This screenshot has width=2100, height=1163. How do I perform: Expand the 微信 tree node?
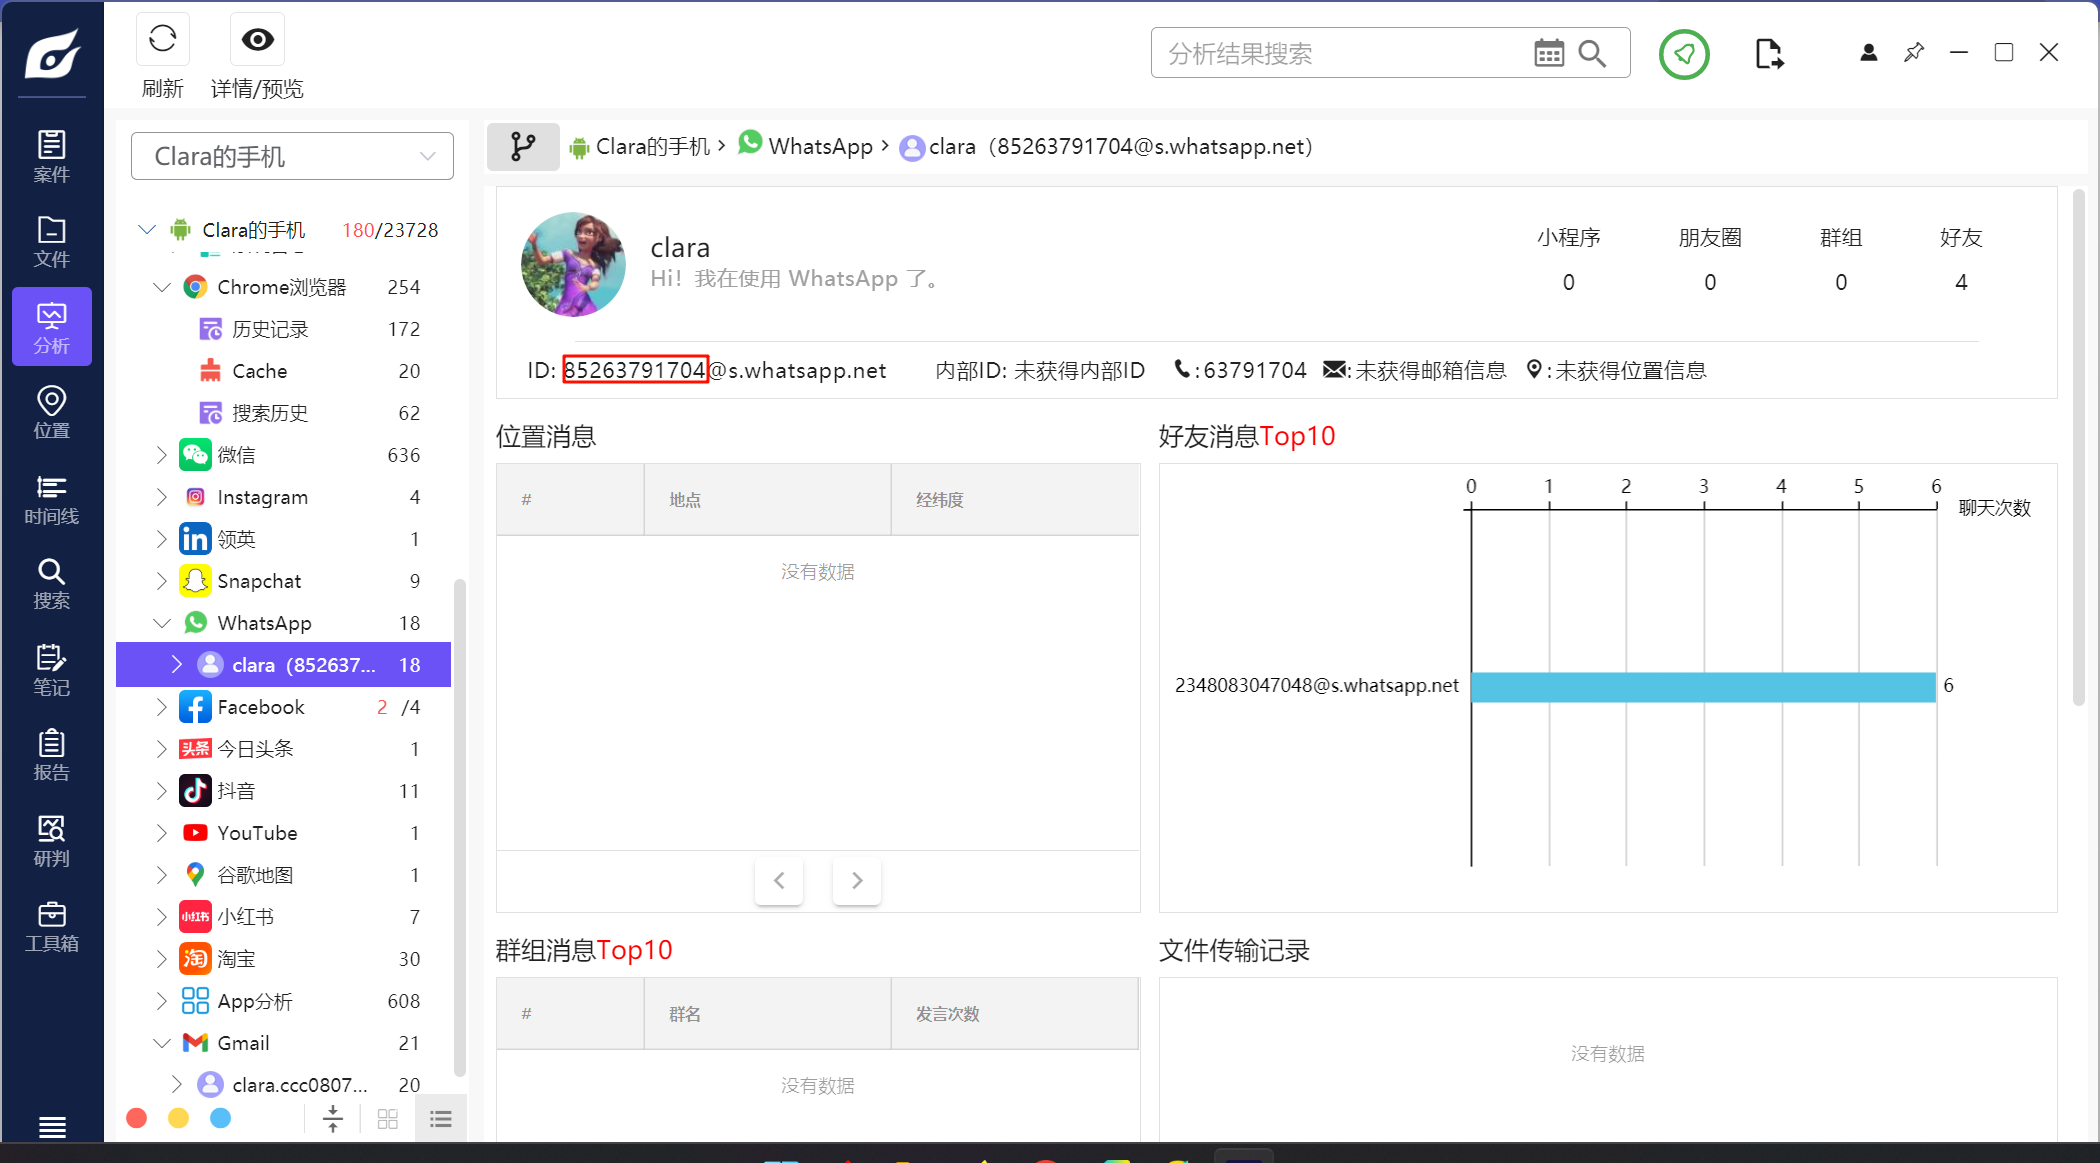[162, 455]
